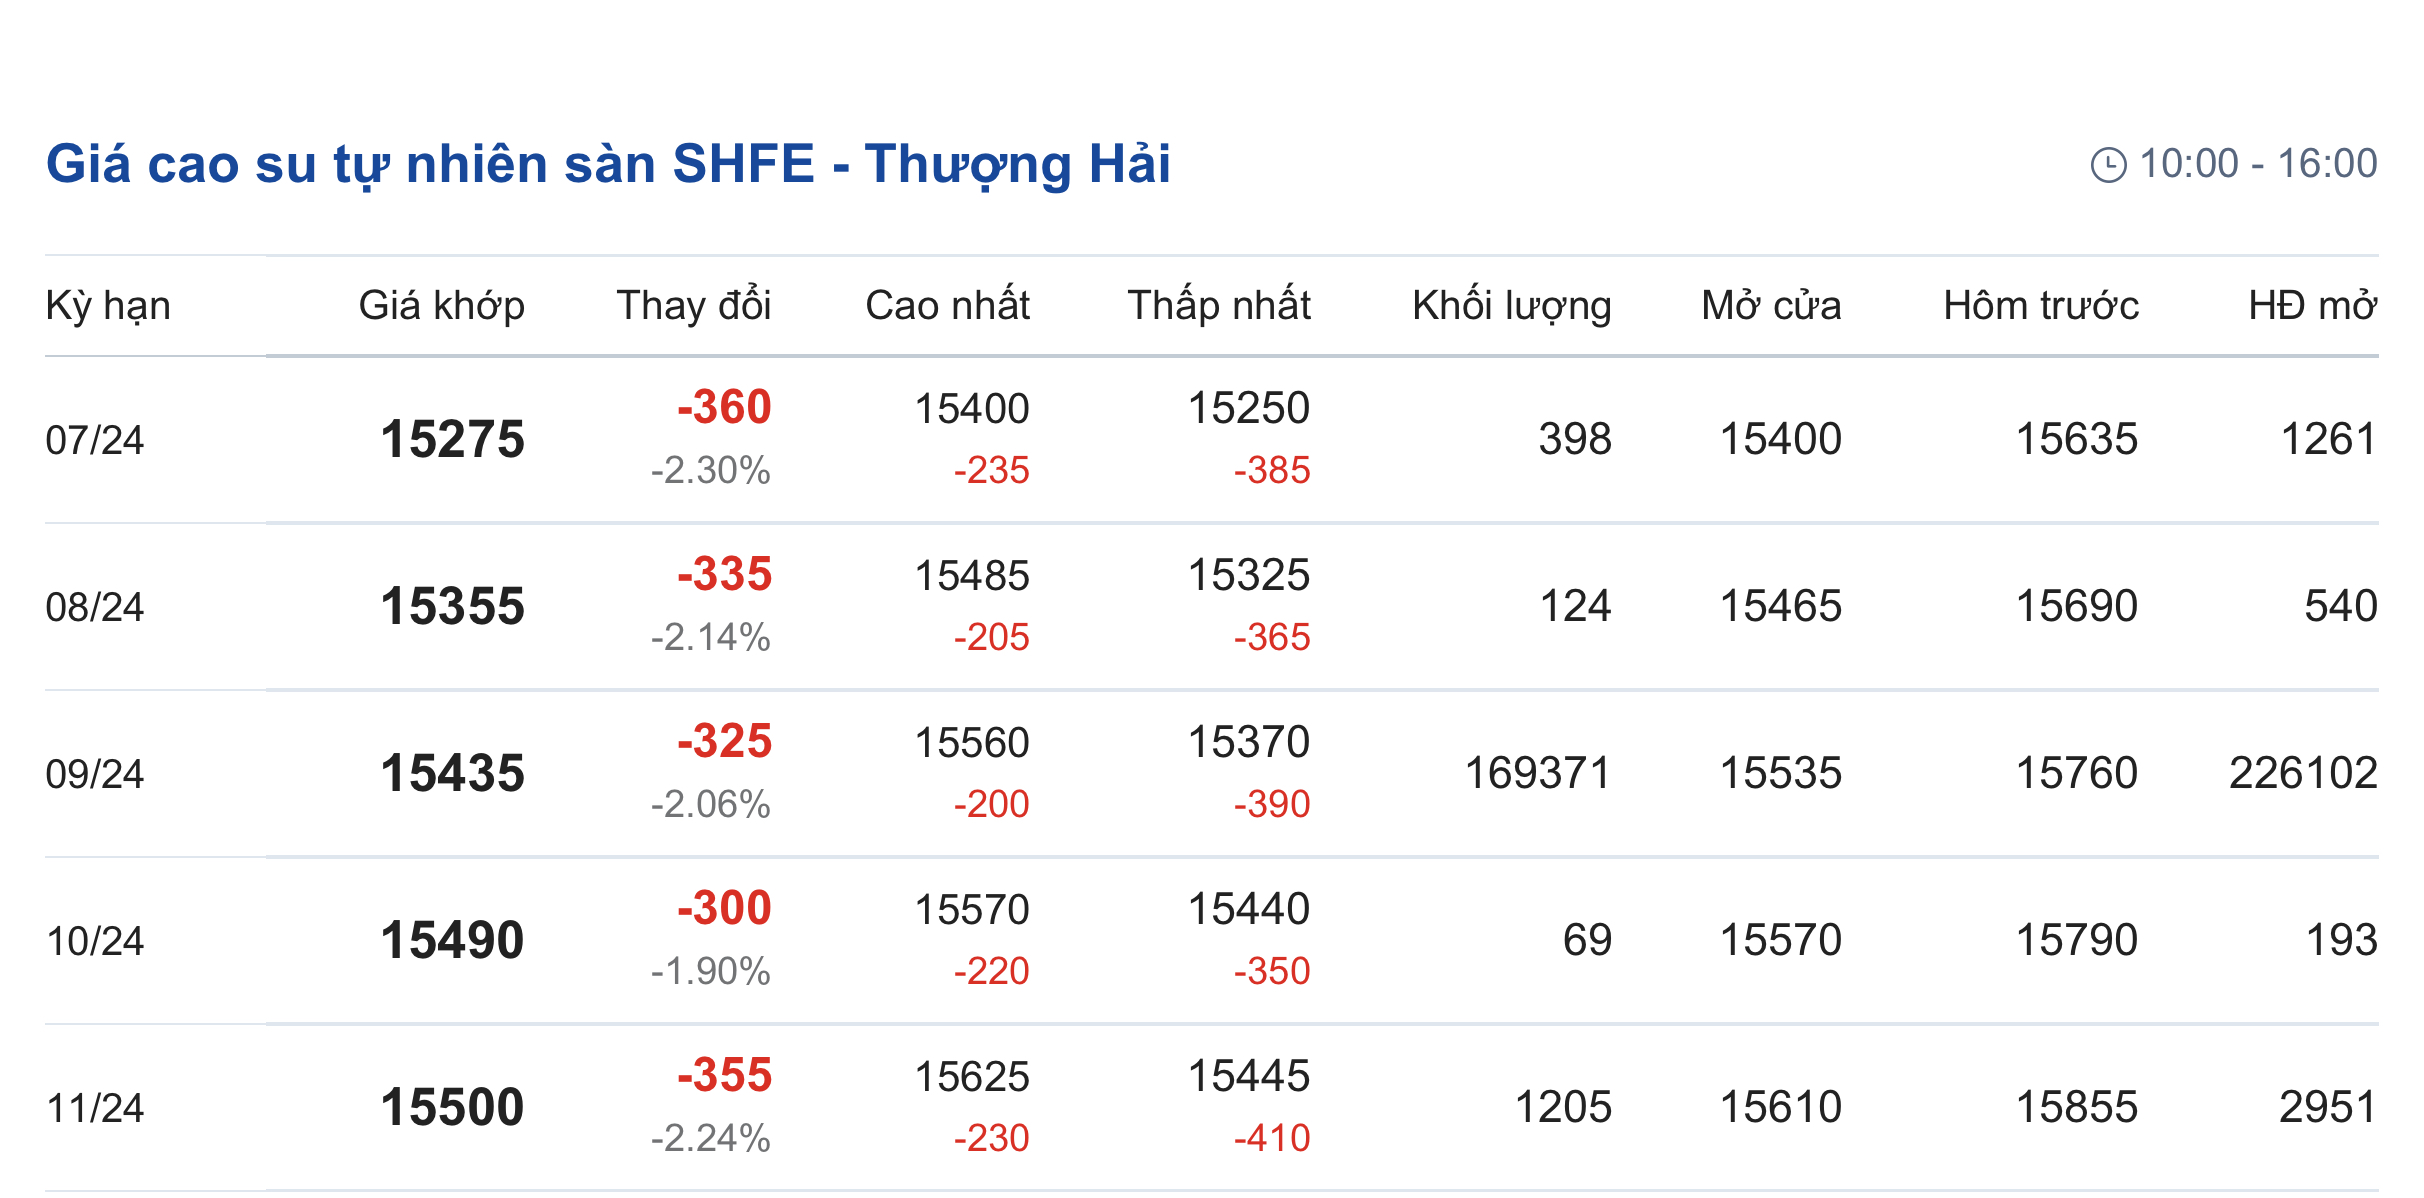This screenshot has width=2424, height=1198.
Task: Select the 07/24 contract term row
Action: (x=95, y=441)
